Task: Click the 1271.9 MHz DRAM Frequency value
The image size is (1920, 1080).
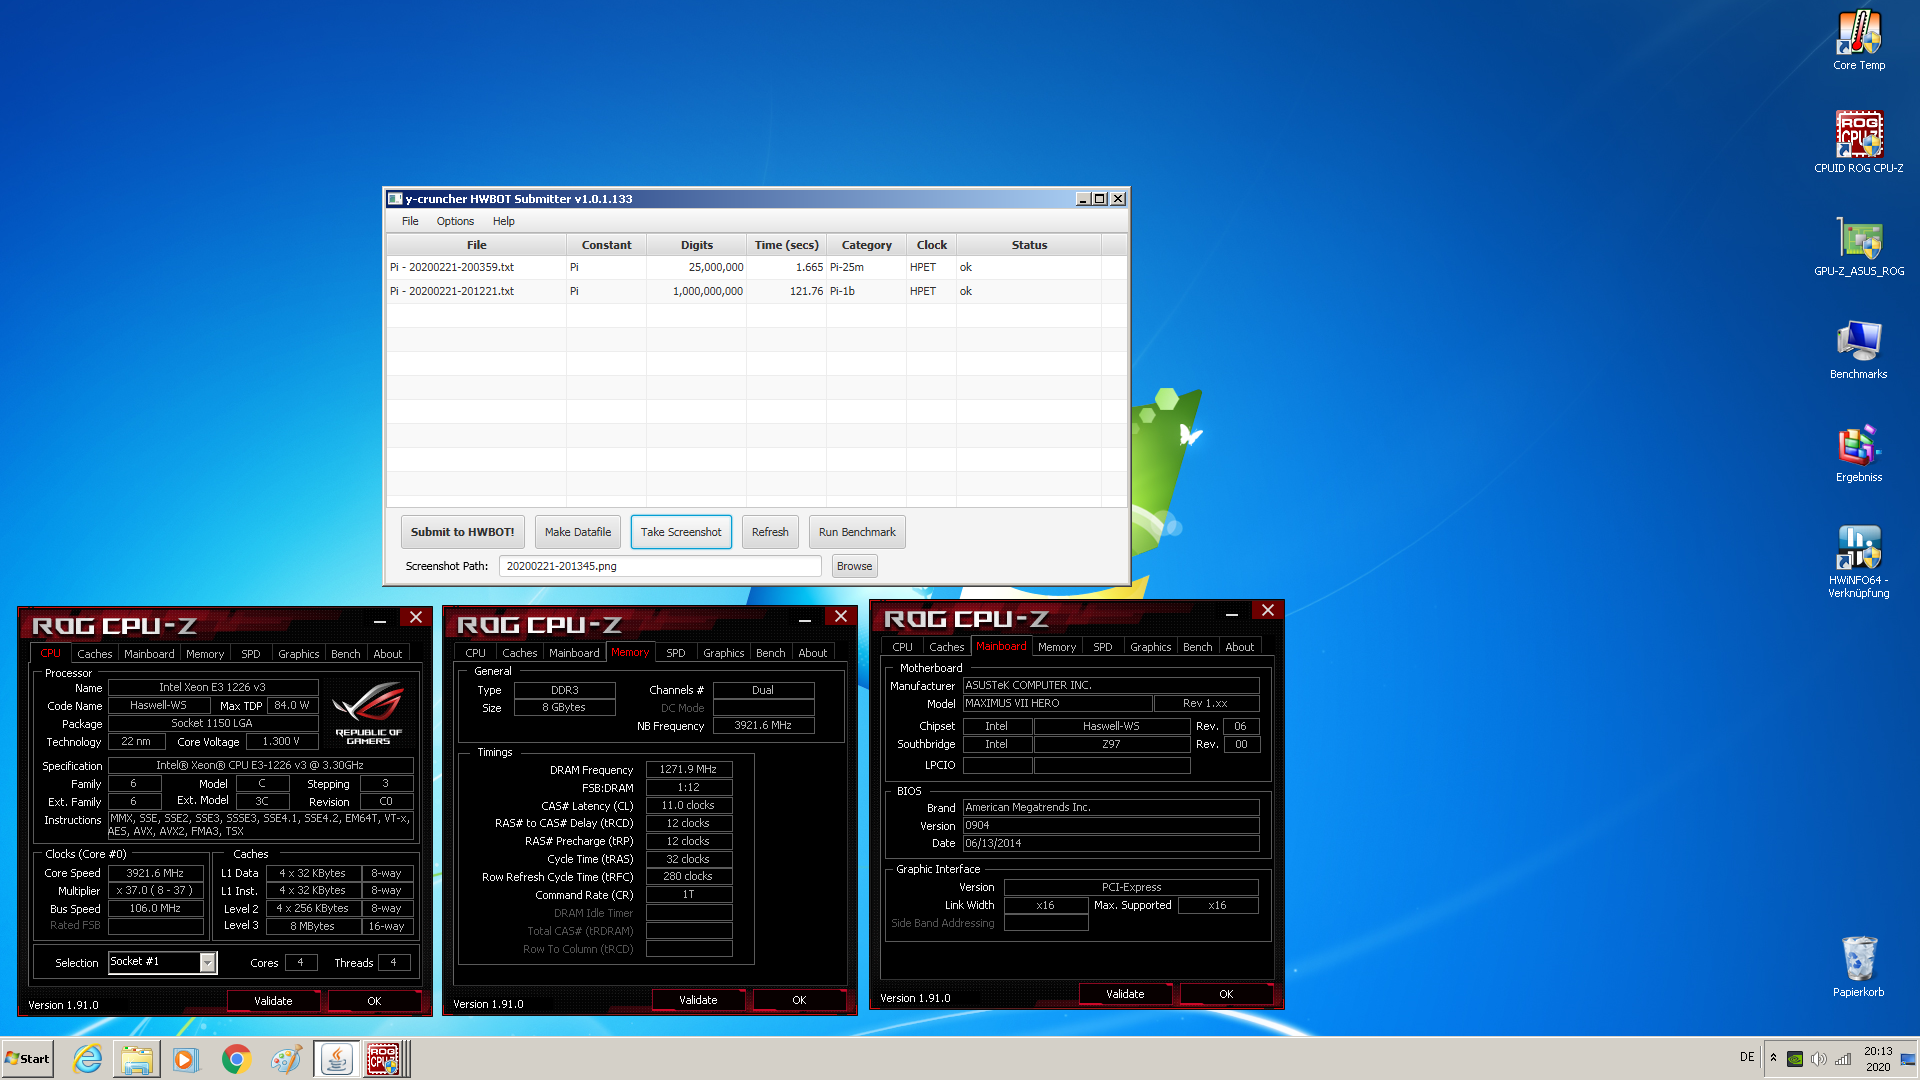Action: coord(689,769)
